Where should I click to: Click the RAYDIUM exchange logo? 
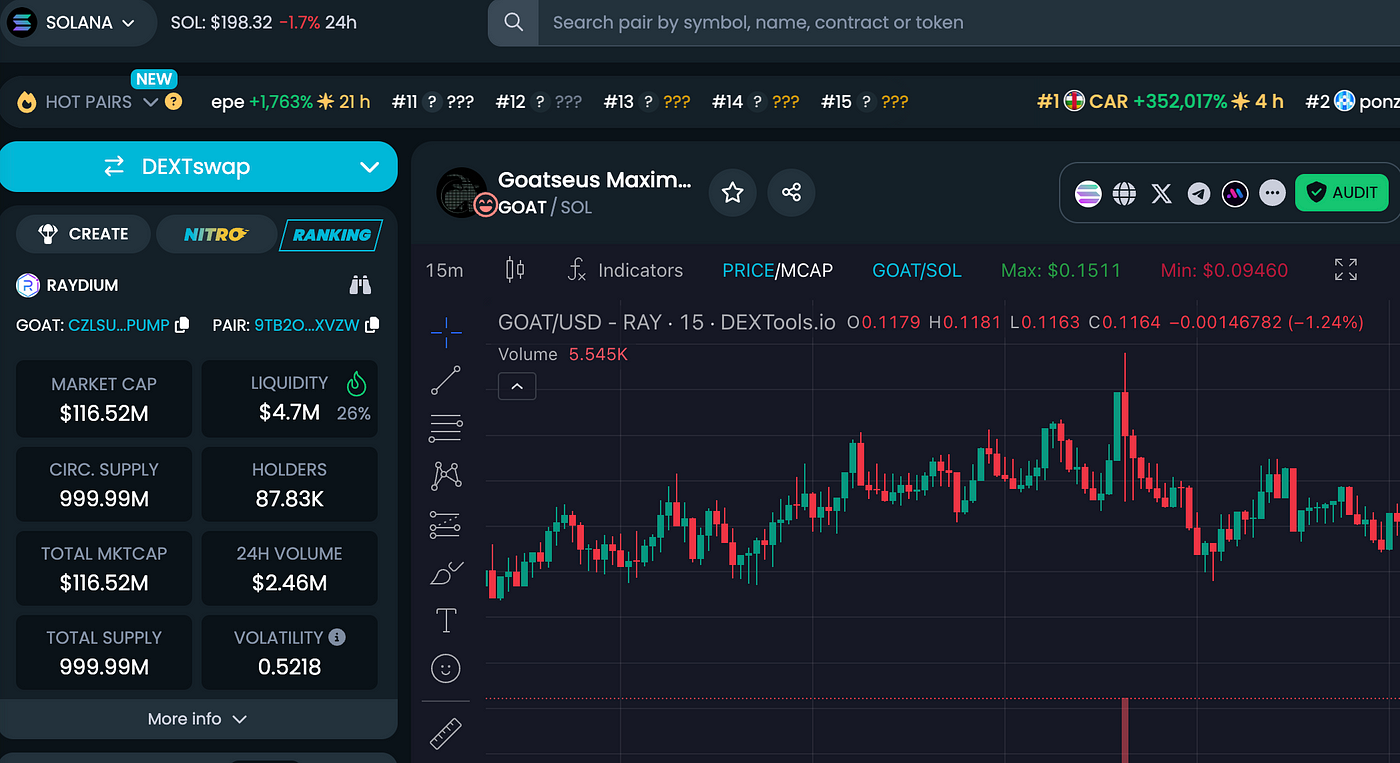(28, 285)
